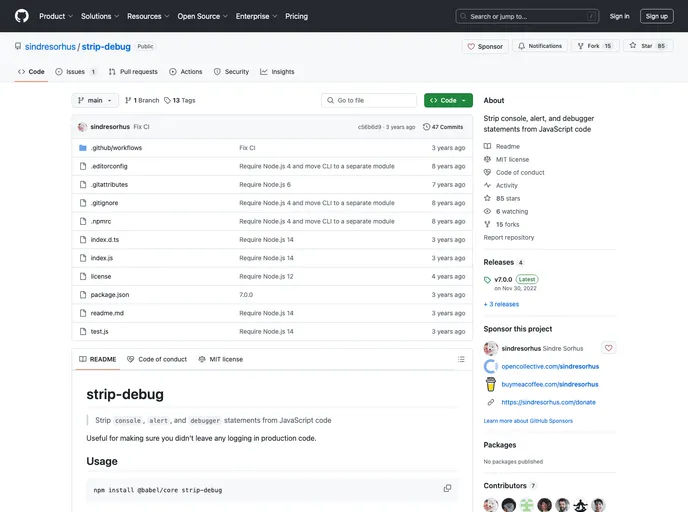Open the license file
The image size is (688, 512).
pyautogui.click(x=101, y=277)
